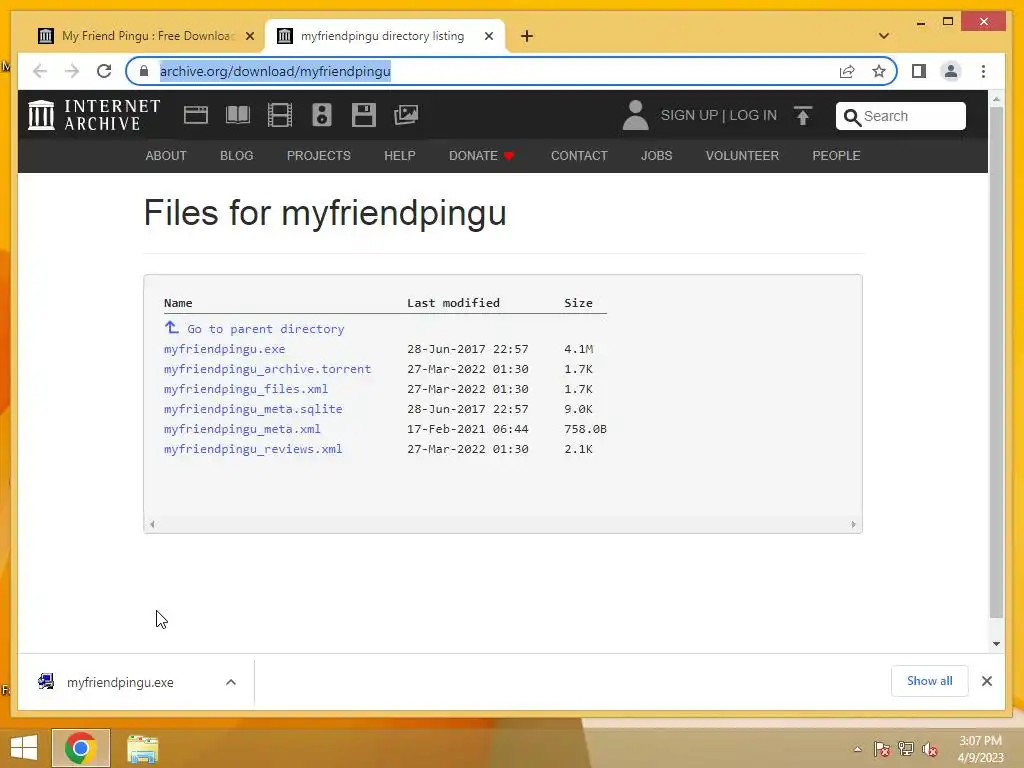
Task: Download myfriendpingu.exe link
Action: (x=225, y=349)
